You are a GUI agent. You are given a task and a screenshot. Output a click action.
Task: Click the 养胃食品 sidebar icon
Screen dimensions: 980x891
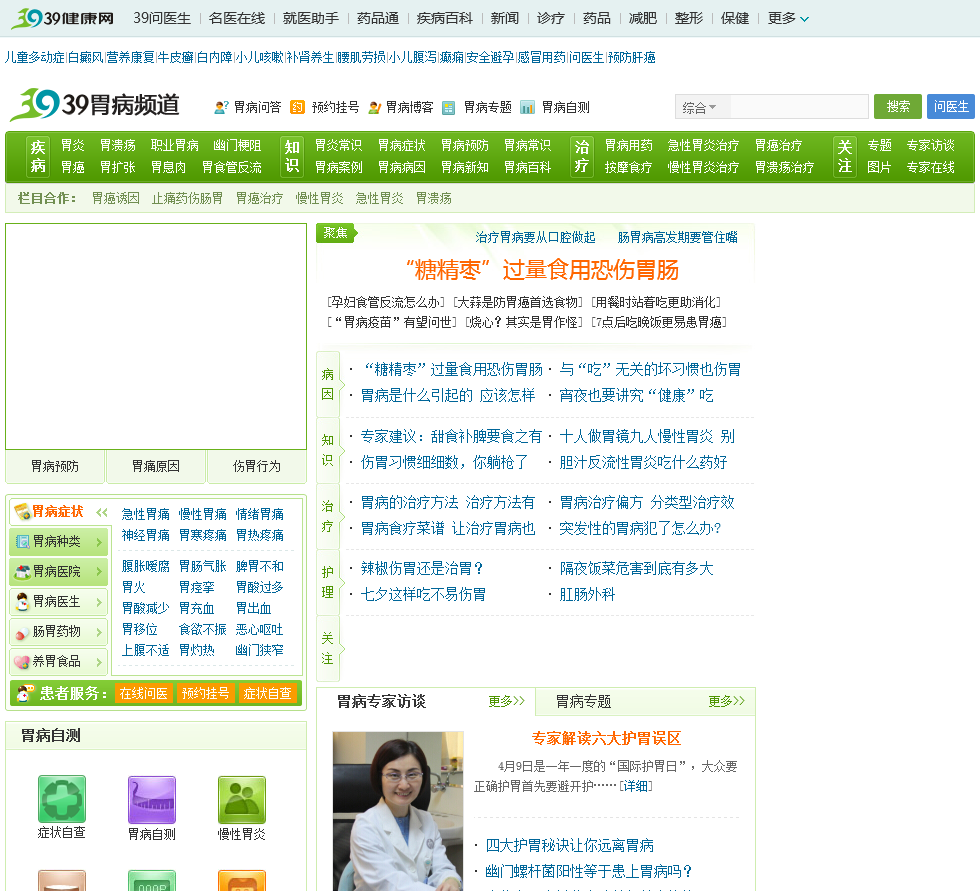point(22,662)
